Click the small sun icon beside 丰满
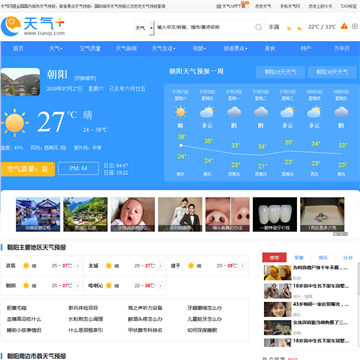Screen dimensions: 360x360 (x=289, y=28)
